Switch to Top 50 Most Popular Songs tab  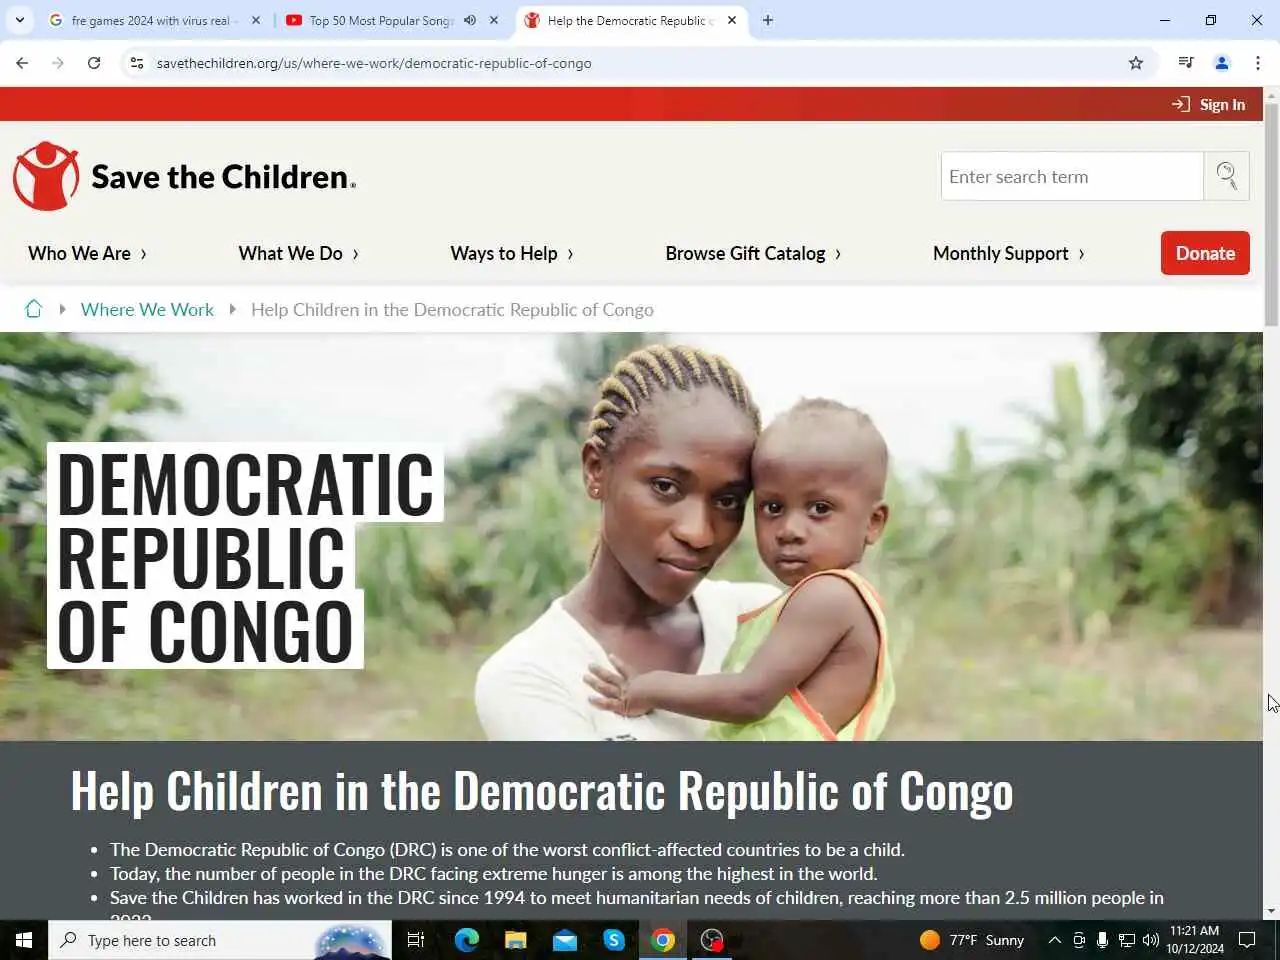coord(380,20)
